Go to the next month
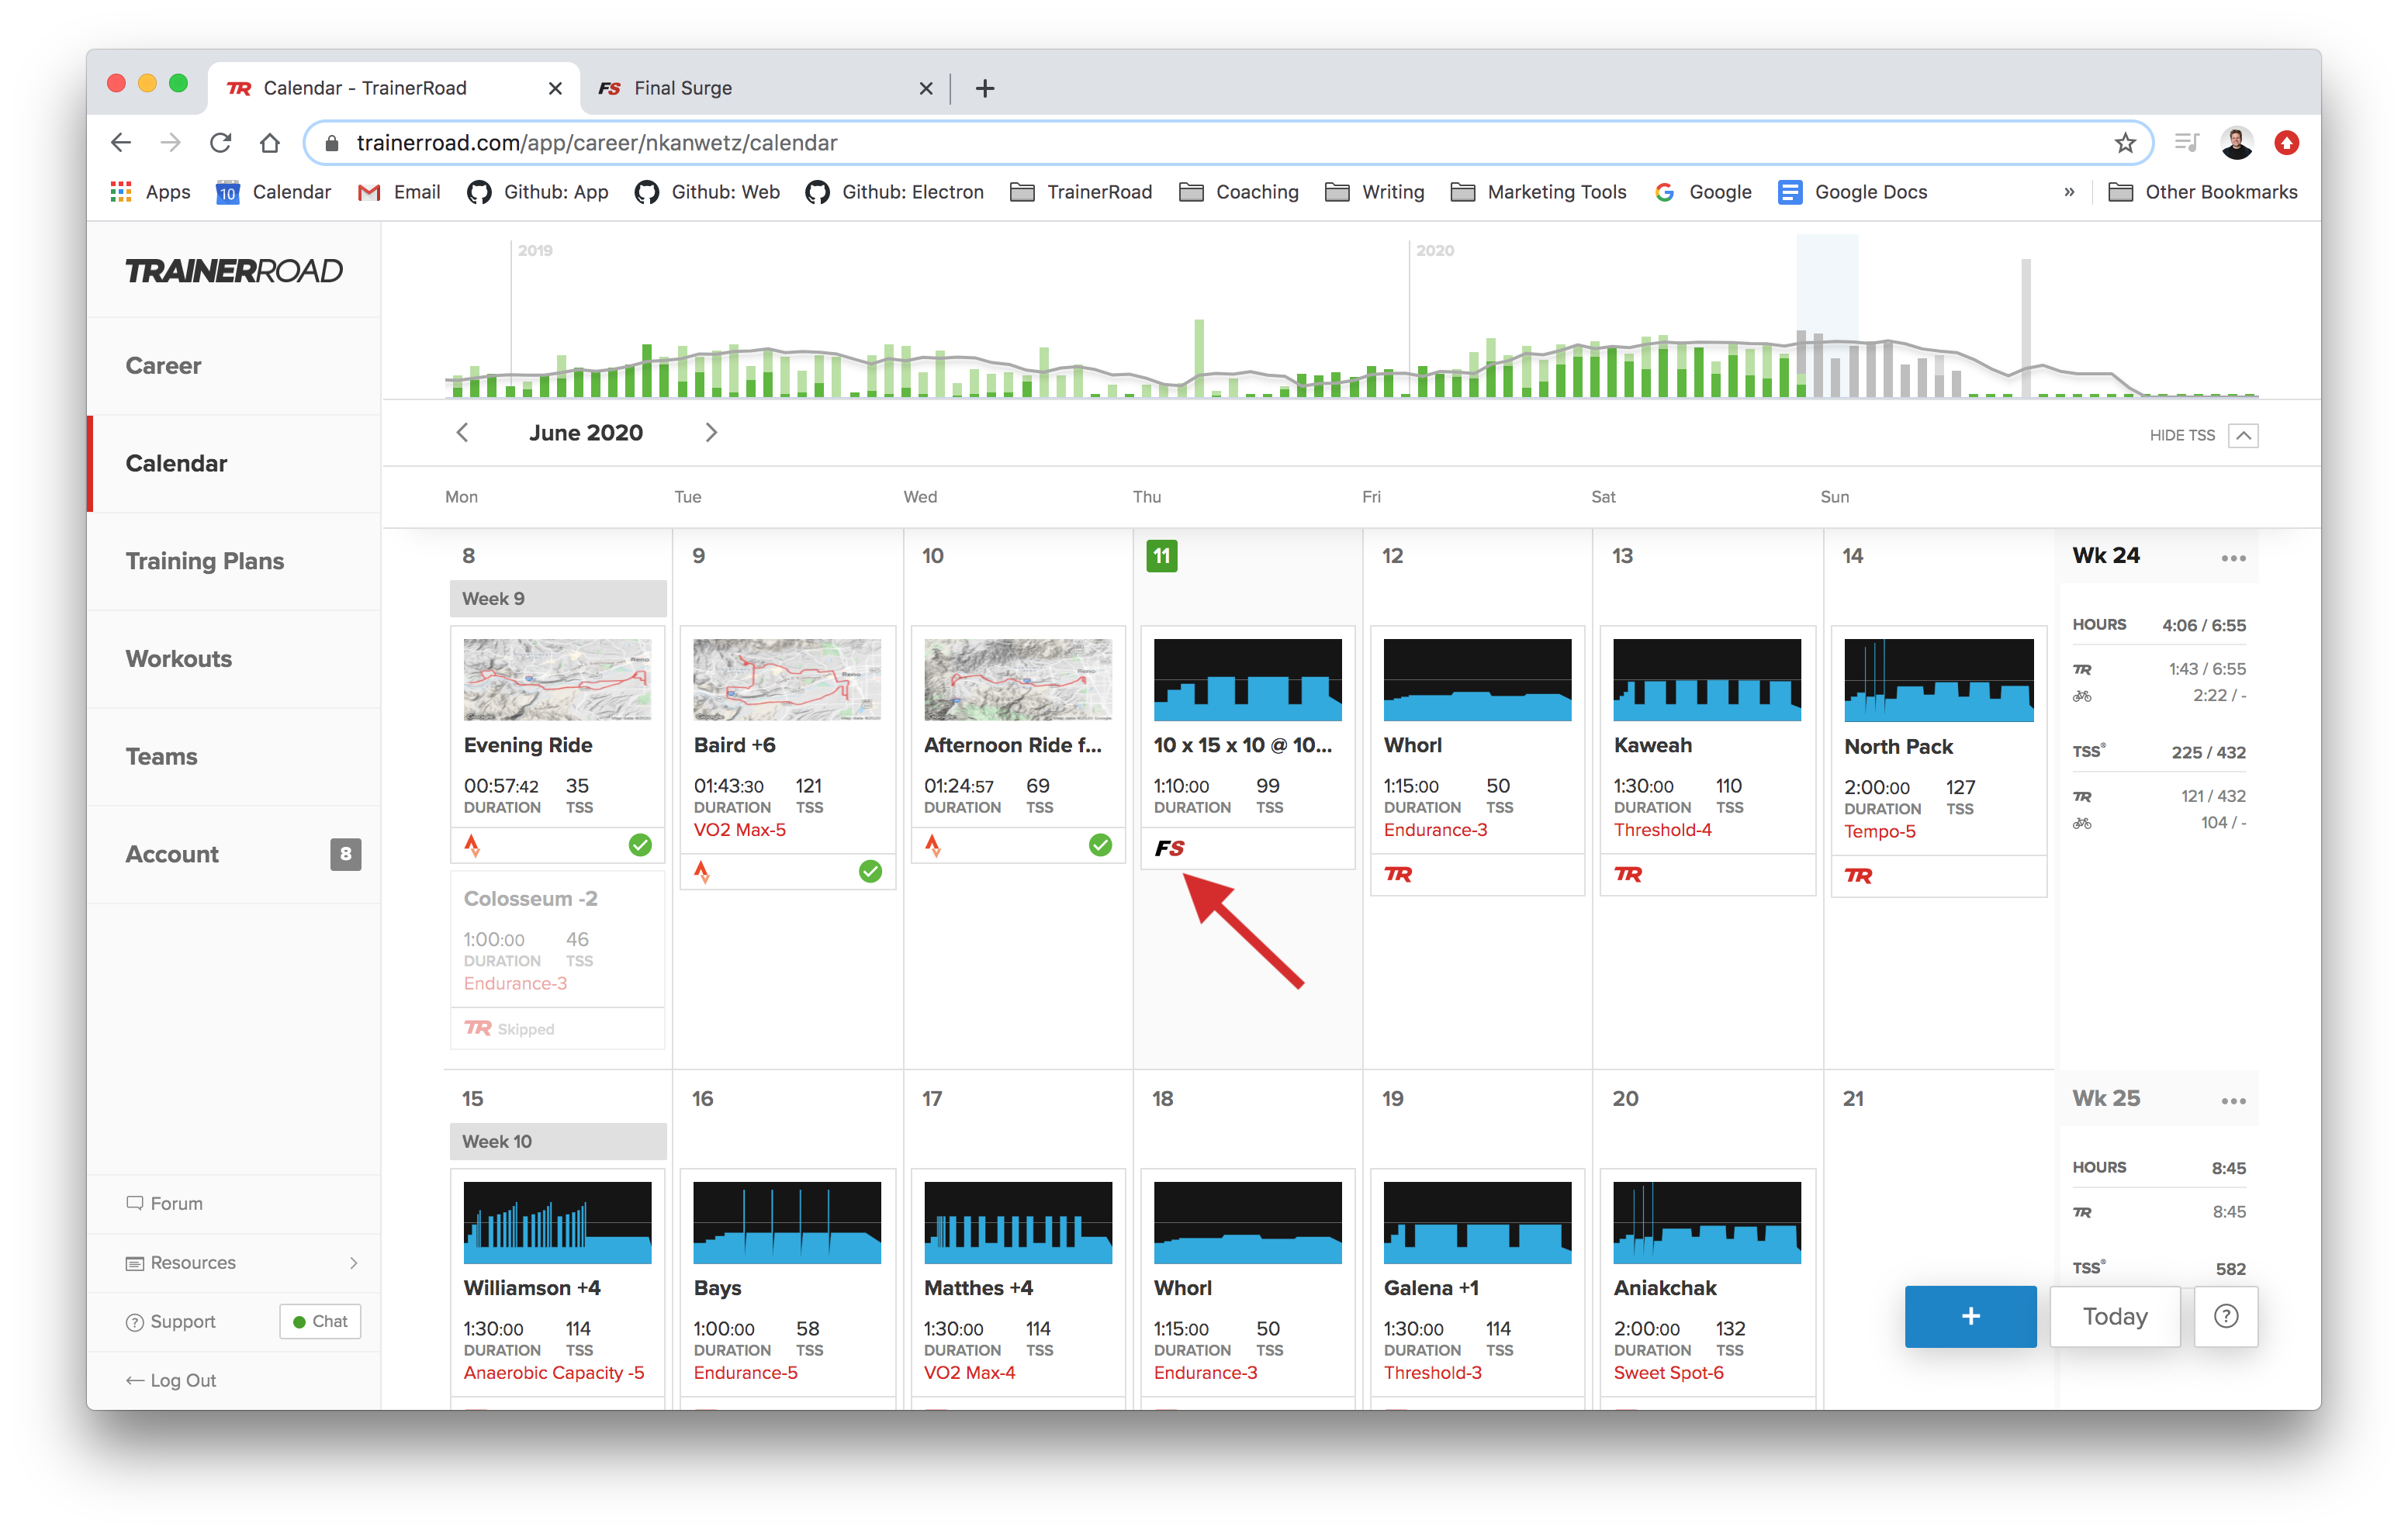2408x1534 pixels. [711, 432]
